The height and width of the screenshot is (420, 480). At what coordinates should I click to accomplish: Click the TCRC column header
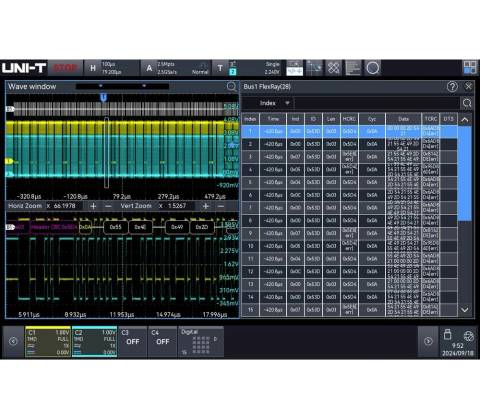[430, 119]
